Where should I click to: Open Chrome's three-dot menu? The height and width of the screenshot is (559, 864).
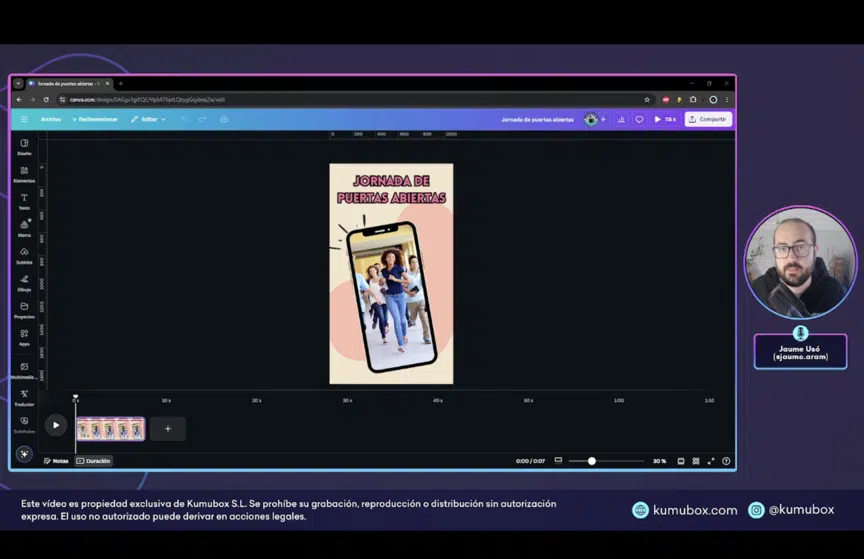coord(727,100)
